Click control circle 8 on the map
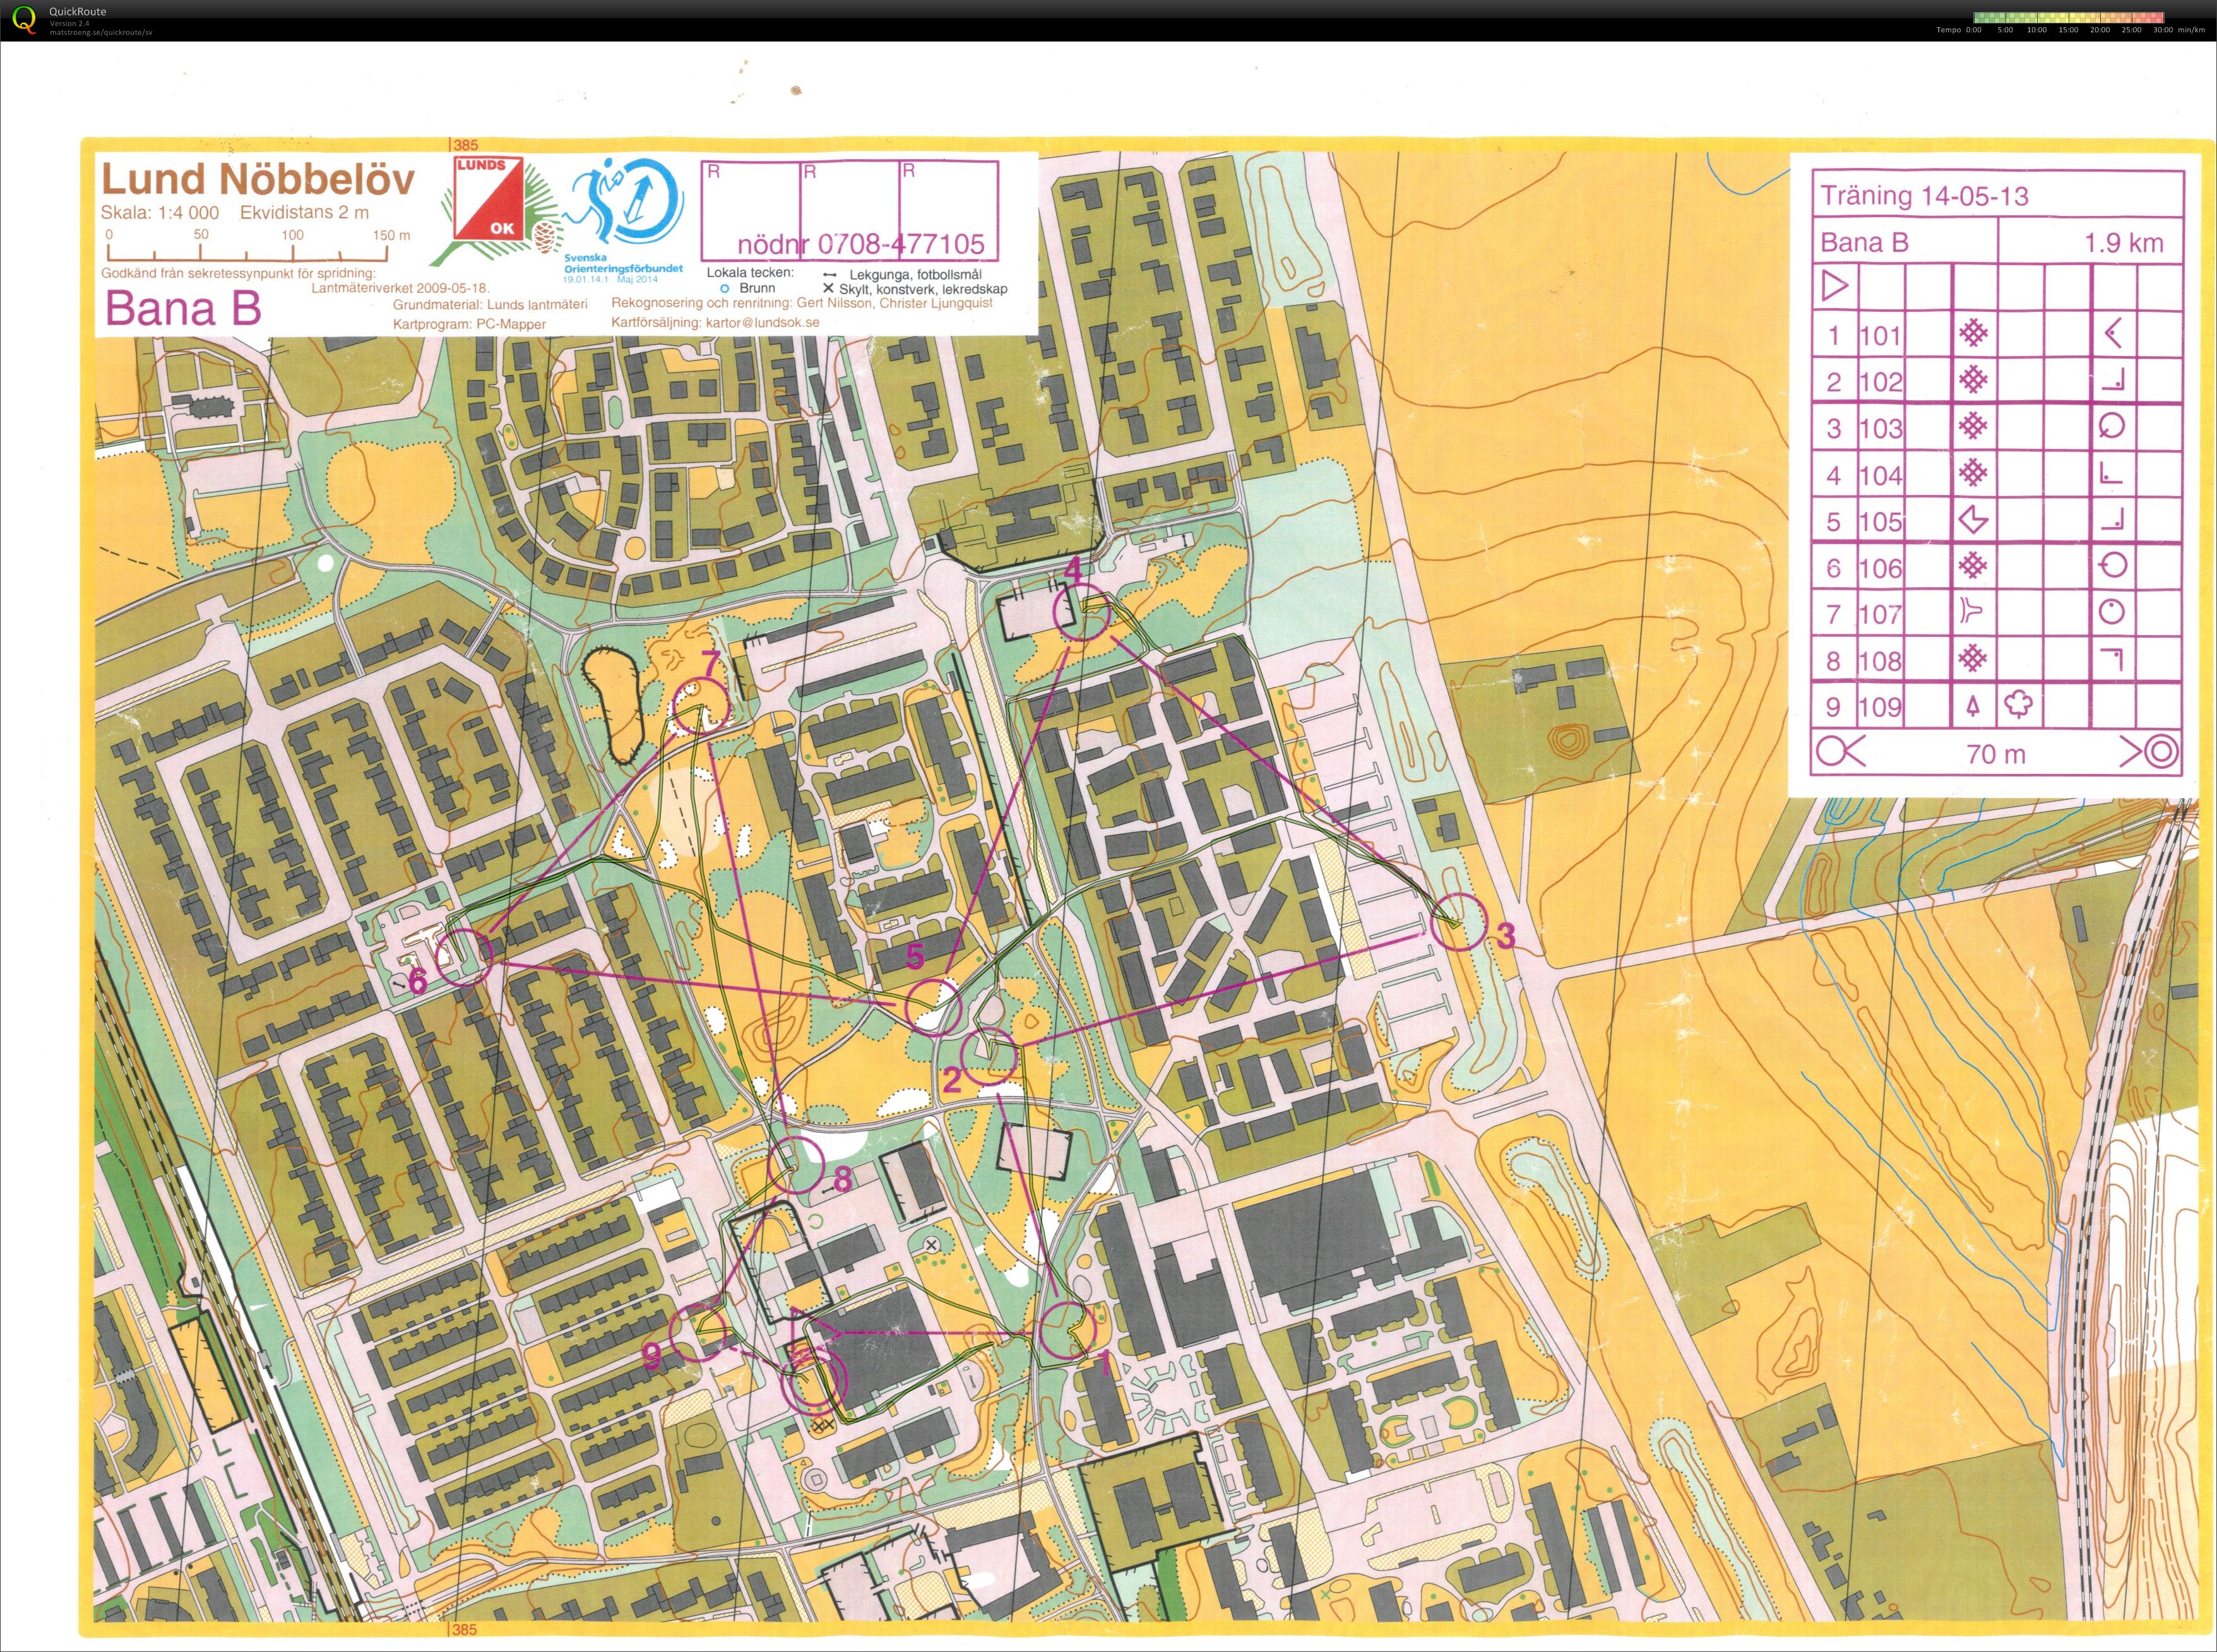This screenshot has width=2217, height=1652. coord(796,1165)
